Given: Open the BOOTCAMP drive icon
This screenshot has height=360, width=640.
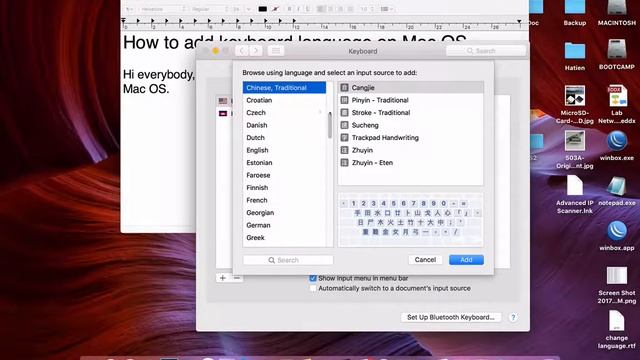Looking at the screenshot, I should pyautogui.click(x=617, y=55).
